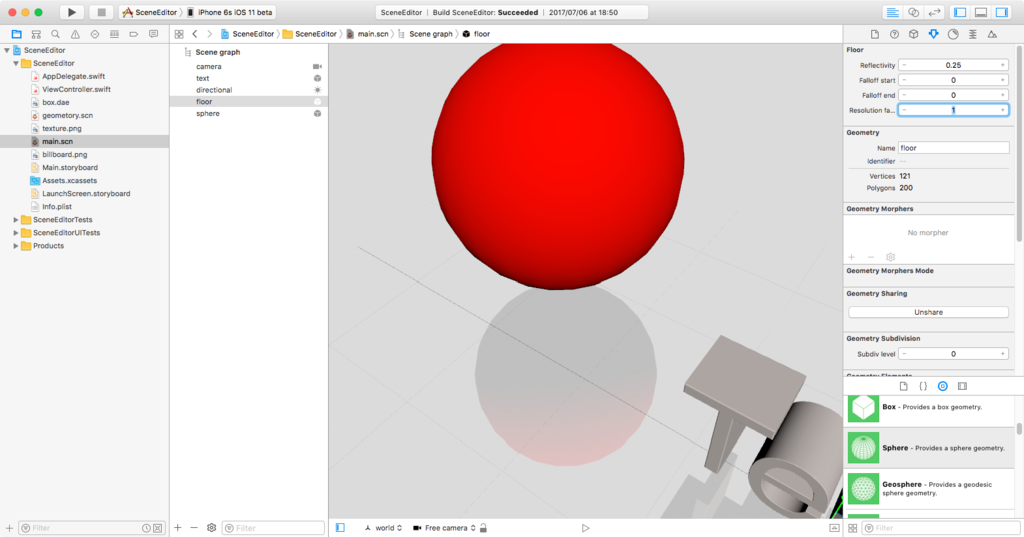
Task: Expand the SceneEditorUITests folder
Action: pyautogui.click(x=16, y=233)
